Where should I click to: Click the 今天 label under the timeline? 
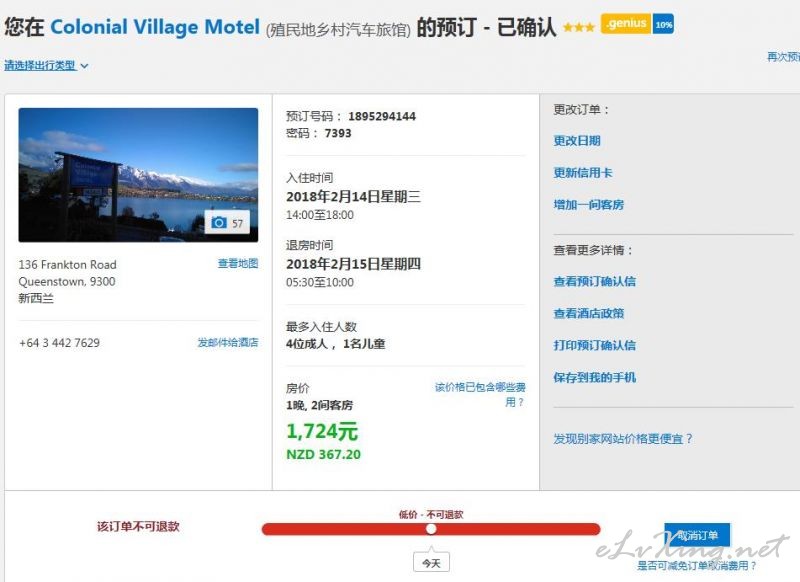point(431,563)
